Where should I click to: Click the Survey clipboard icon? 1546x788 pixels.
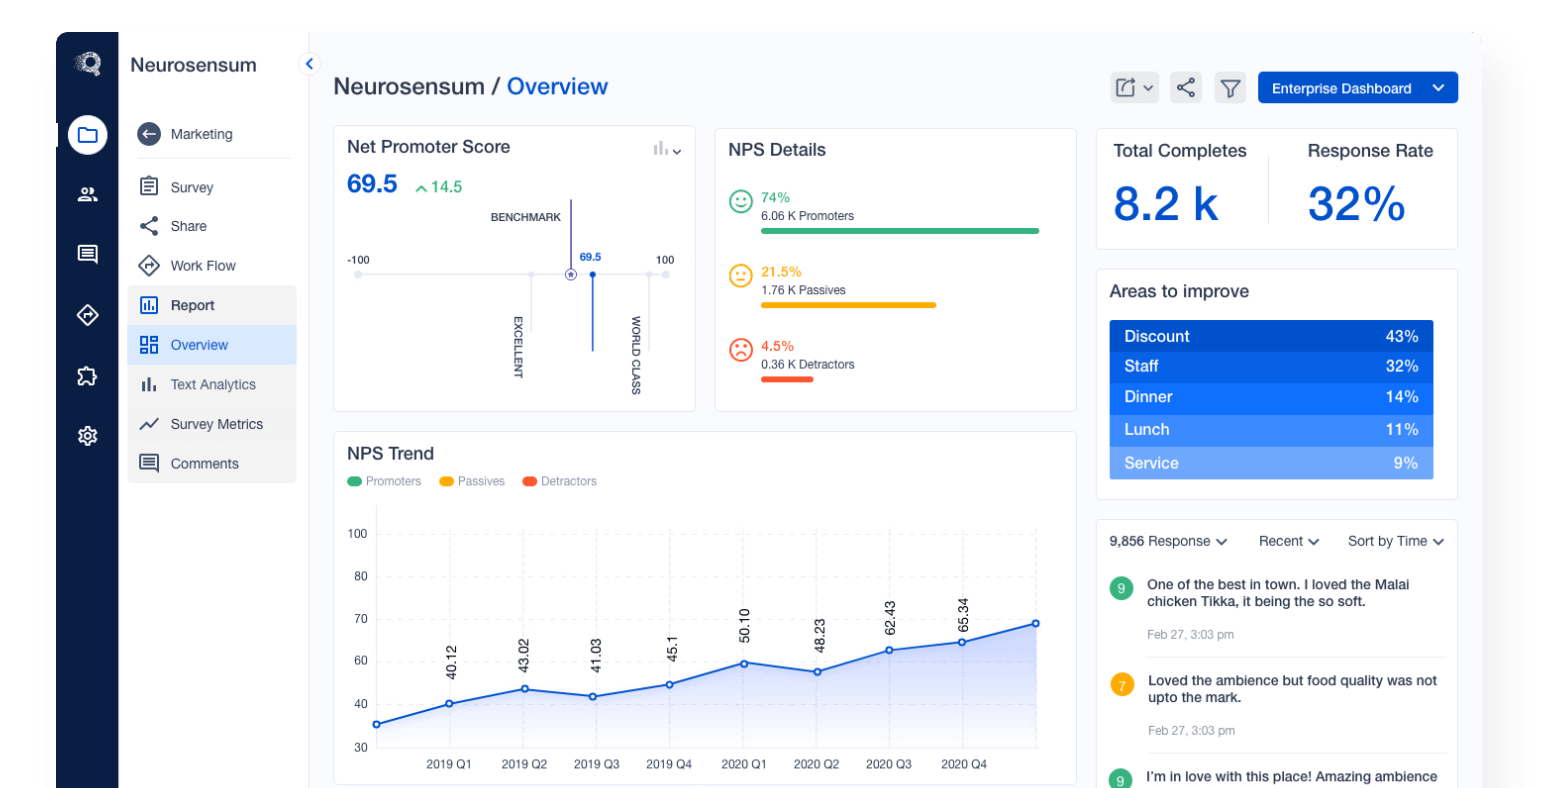[149, 186]
